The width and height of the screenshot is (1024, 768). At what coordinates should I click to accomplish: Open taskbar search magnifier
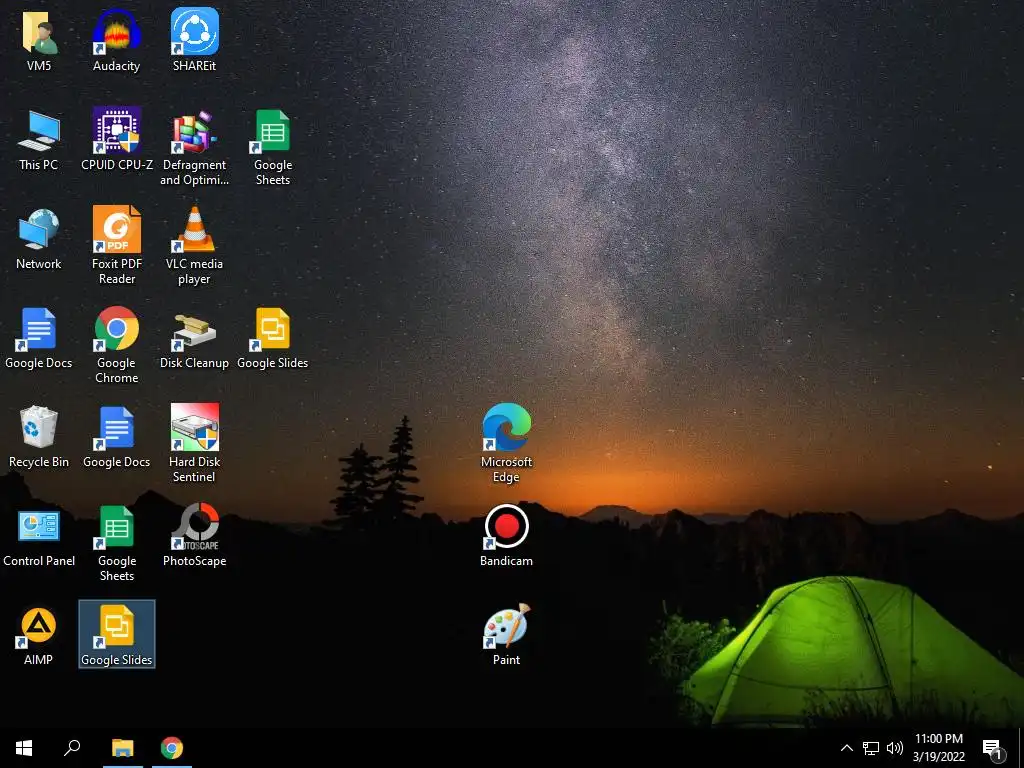point(72,748)
